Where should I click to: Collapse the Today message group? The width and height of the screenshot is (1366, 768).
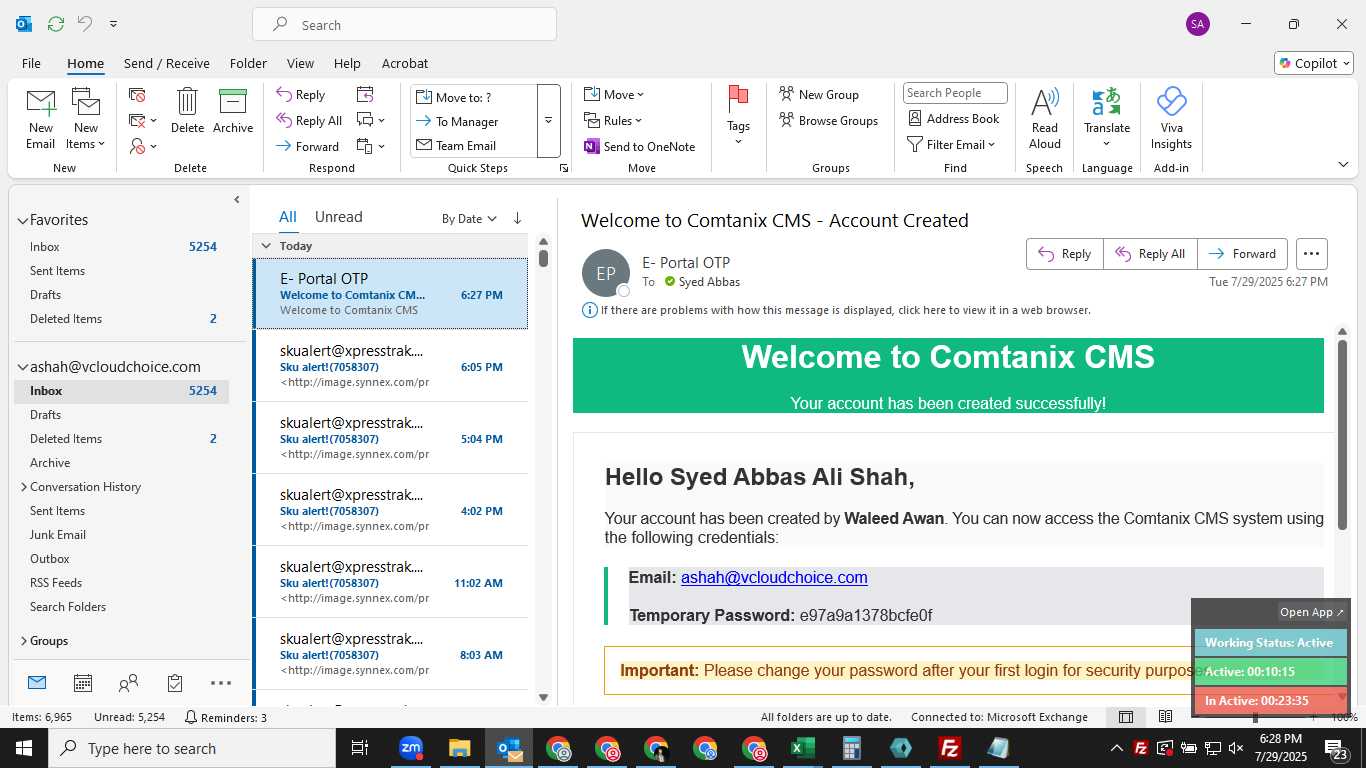pos(266,246)
